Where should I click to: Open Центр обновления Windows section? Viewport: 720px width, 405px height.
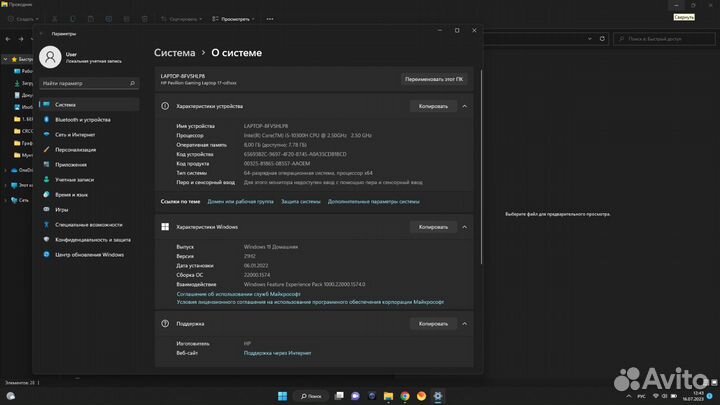tap(90, 255)
